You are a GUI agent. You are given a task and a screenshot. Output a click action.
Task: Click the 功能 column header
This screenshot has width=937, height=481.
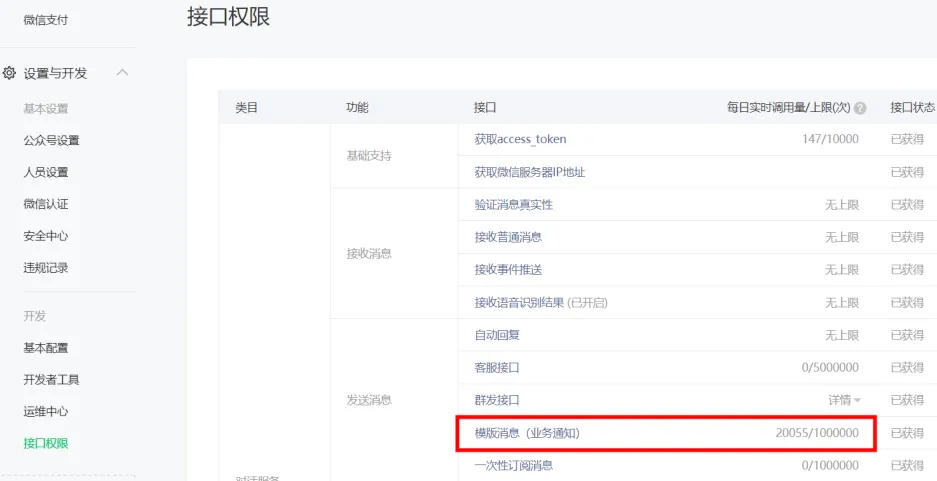(357, 108)
